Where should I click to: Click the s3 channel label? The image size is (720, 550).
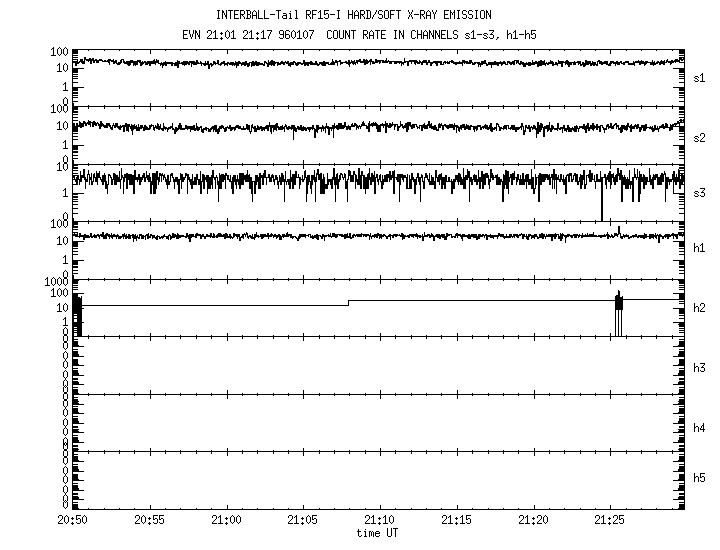click(x=700, y=192)
